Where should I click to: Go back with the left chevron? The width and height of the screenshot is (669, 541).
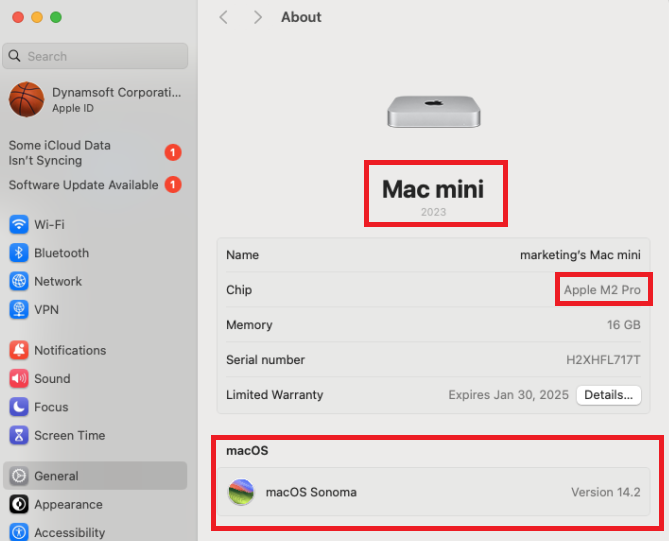pyautogui.click(x=224, y=17)
